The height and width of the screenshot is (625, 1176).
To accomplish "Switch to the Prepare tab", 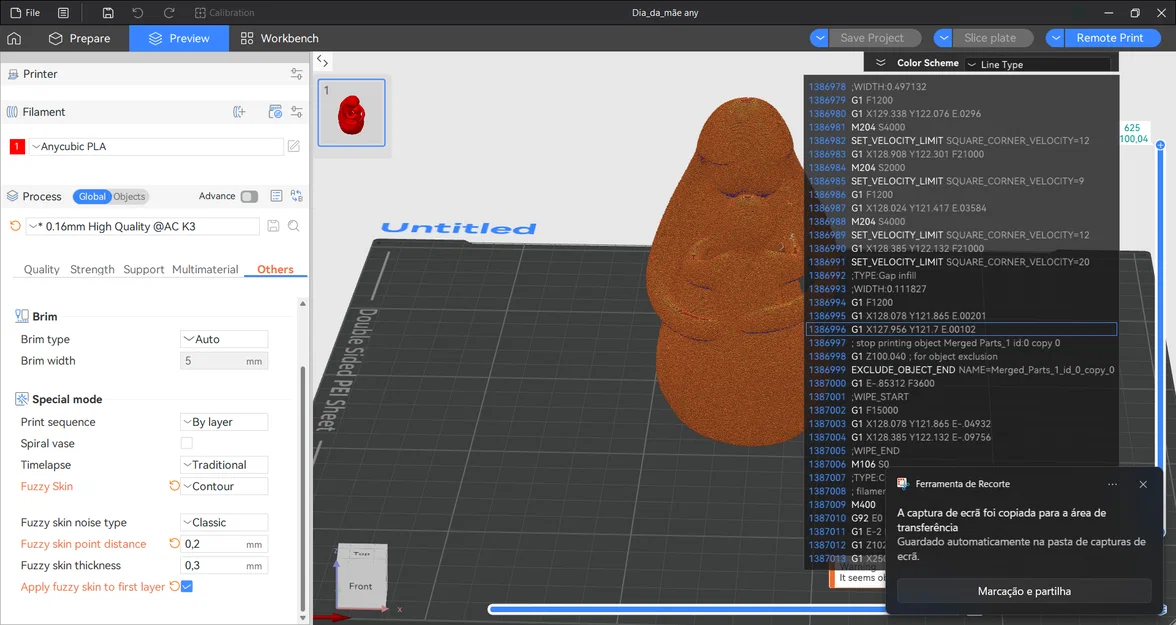I will (x=80, y=38).
